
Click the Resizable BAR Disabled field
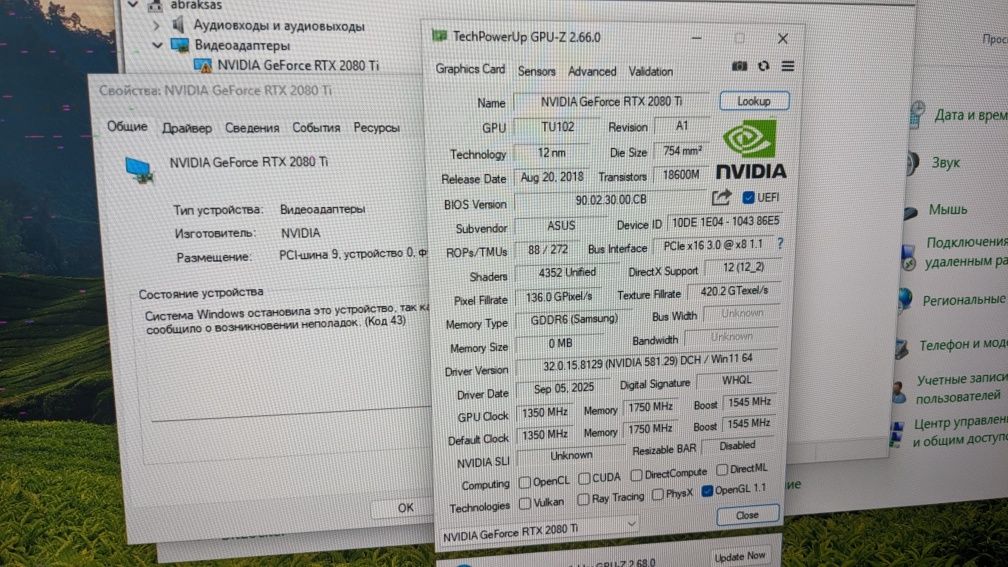coord(737,446)
